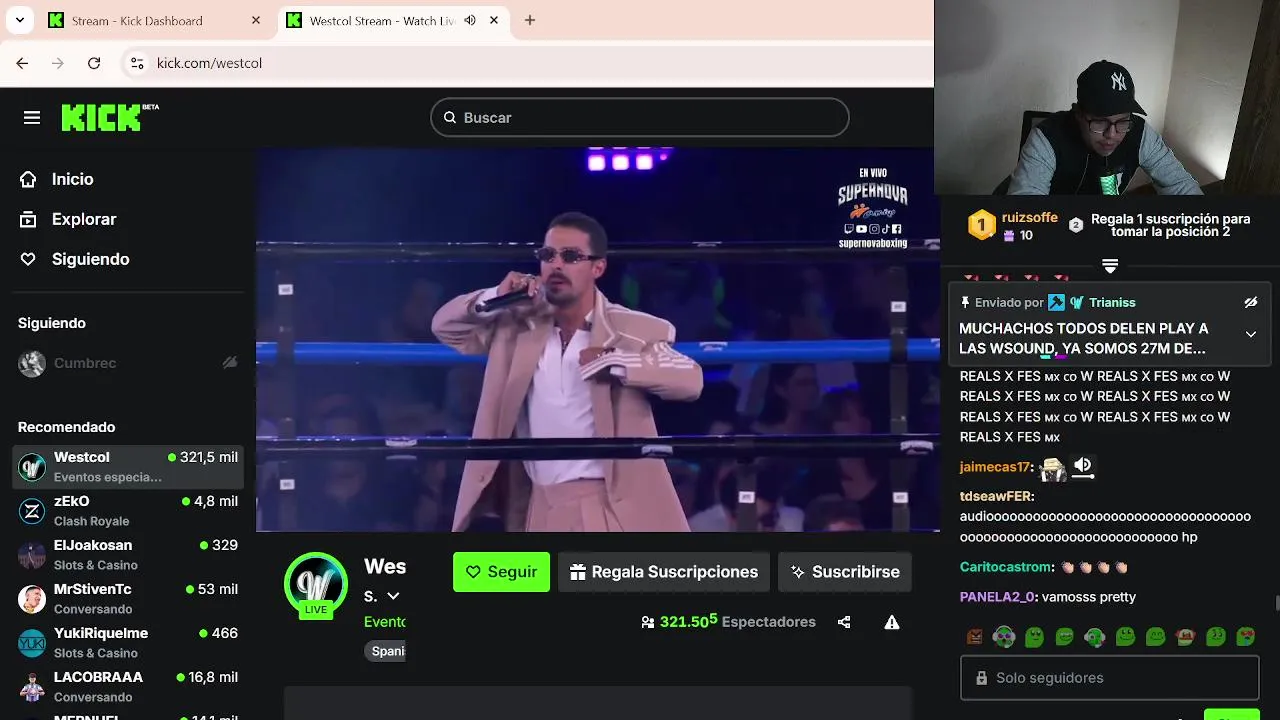Click the gold rank 1 badge
1280x720 pixels.
click(982, 225)
